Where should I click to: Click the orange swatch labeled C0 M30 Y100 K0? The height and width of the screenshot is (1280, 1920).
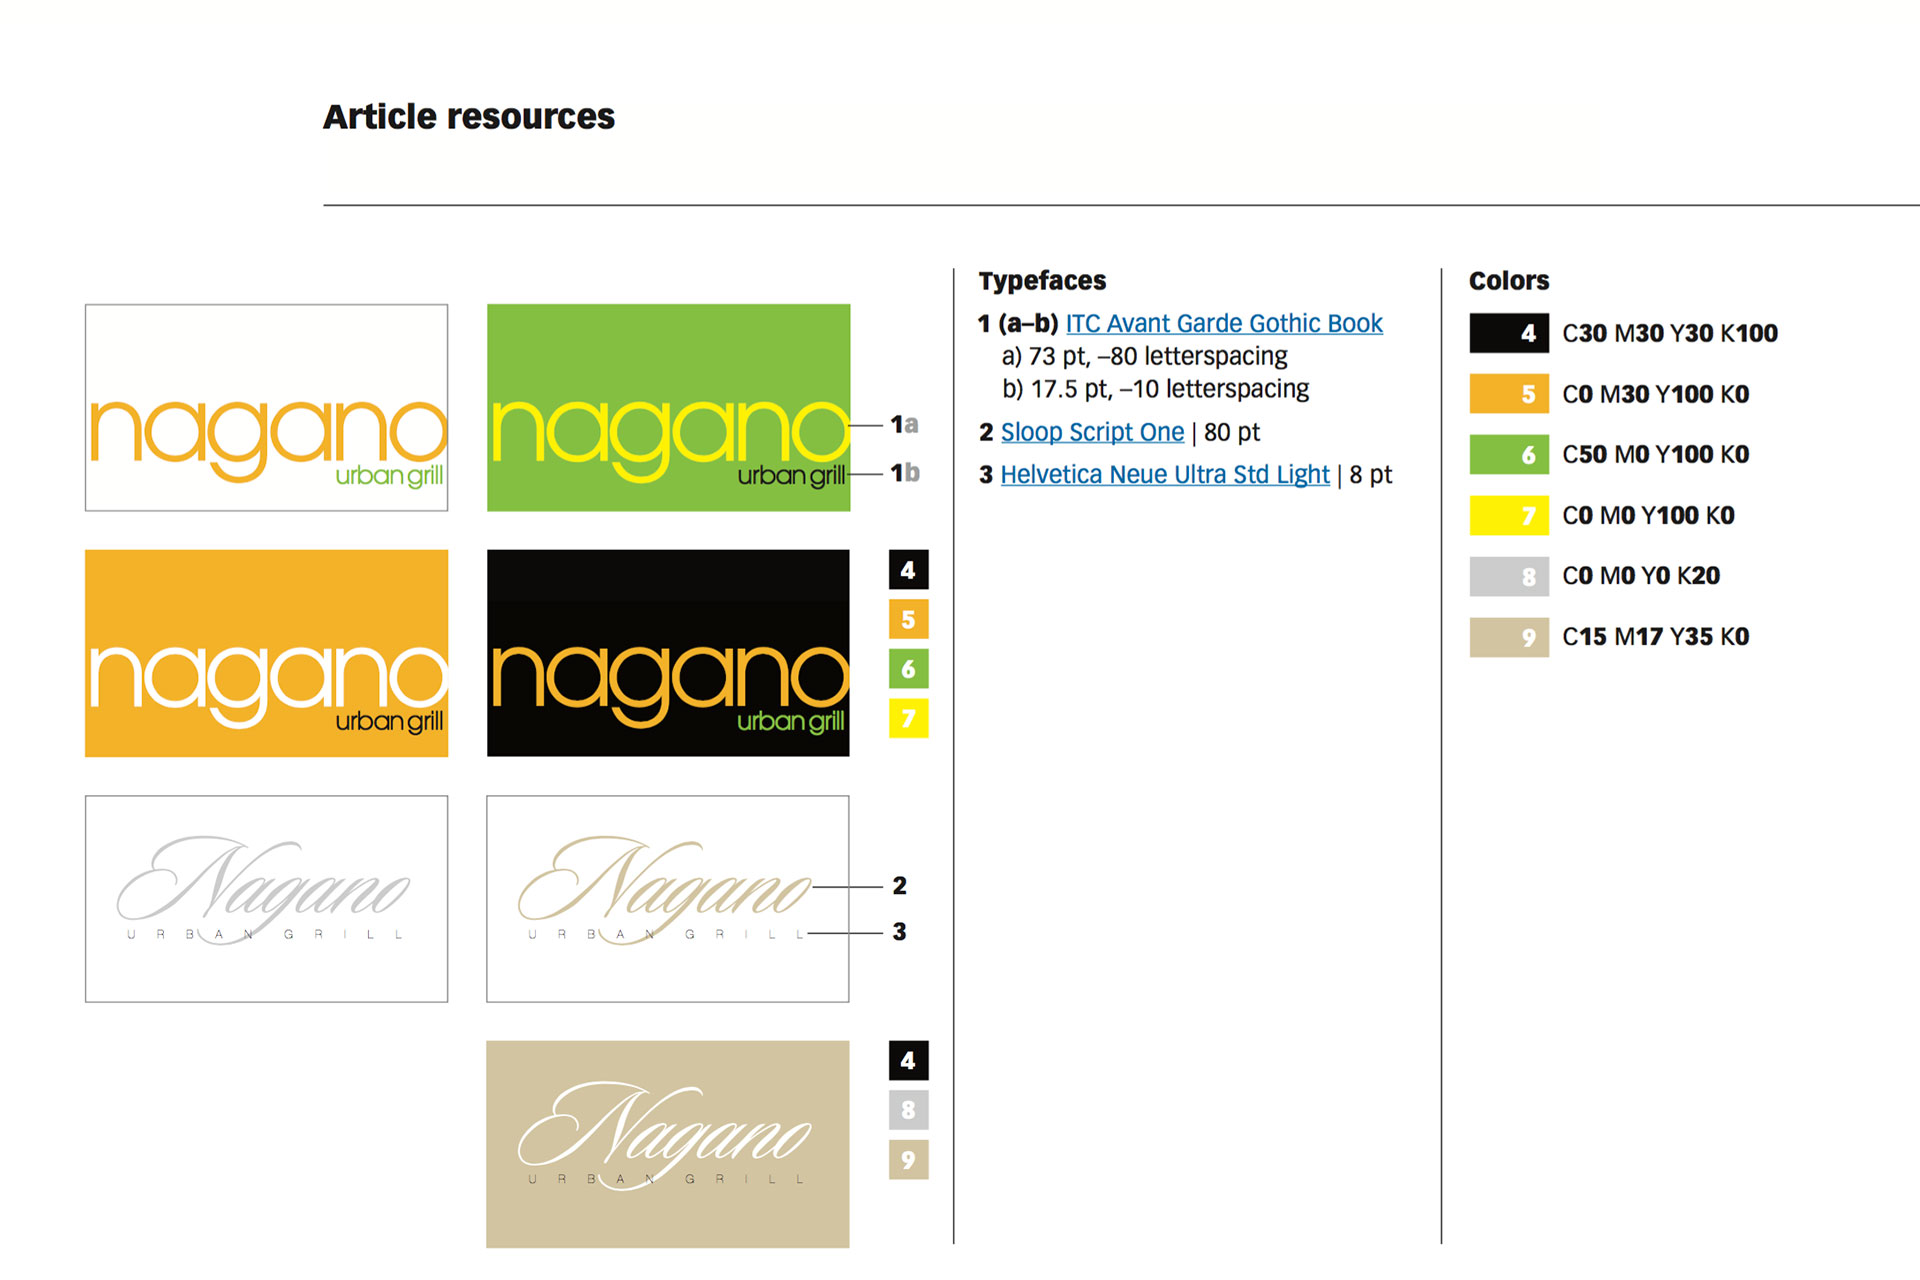coord(1508,394)
